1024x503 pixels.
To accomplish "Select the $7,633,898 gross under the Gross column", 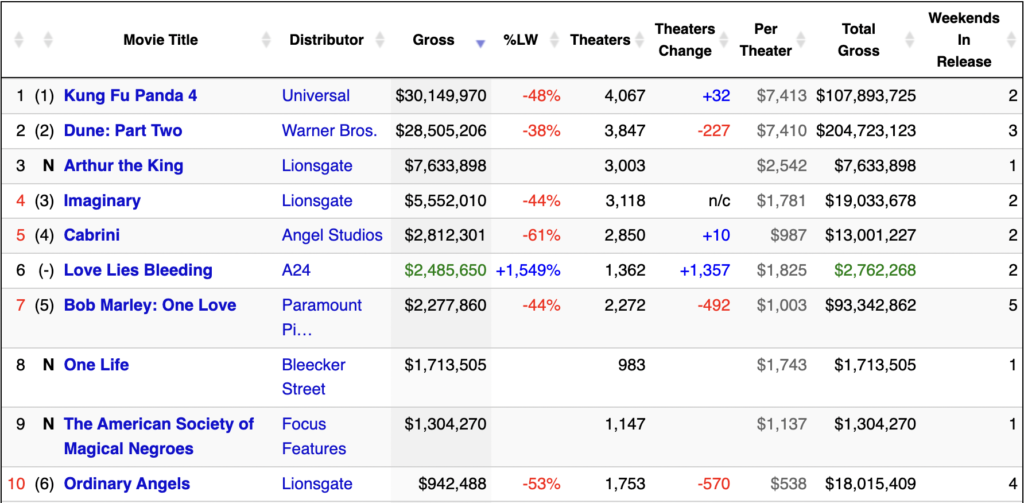I will (445, 166).
